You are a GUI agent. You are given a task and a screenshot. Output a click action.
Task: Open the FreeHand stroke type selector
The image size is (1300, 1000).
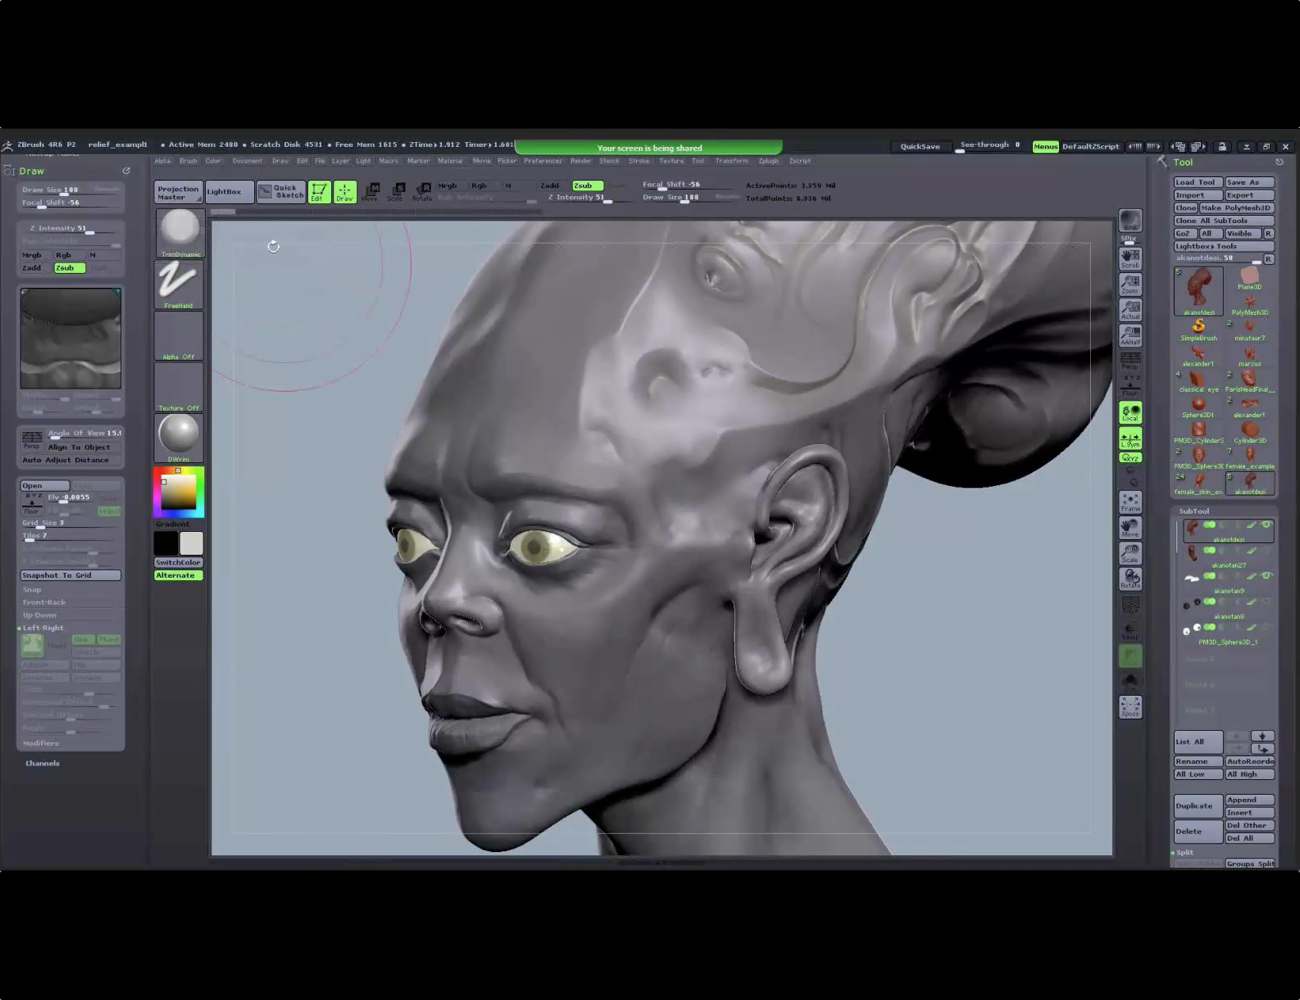(179, 284)
